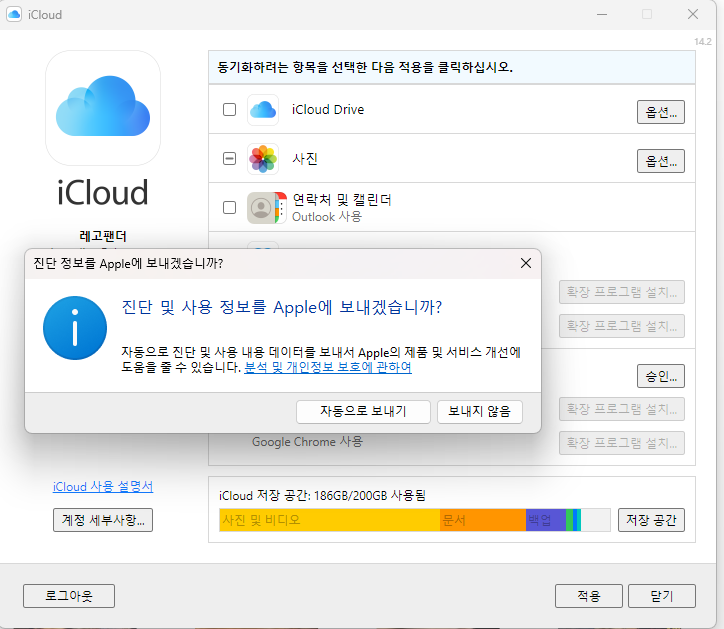This screenshot has width=724, height=629.
Task: Click the 승인 button
Action: 661,376
